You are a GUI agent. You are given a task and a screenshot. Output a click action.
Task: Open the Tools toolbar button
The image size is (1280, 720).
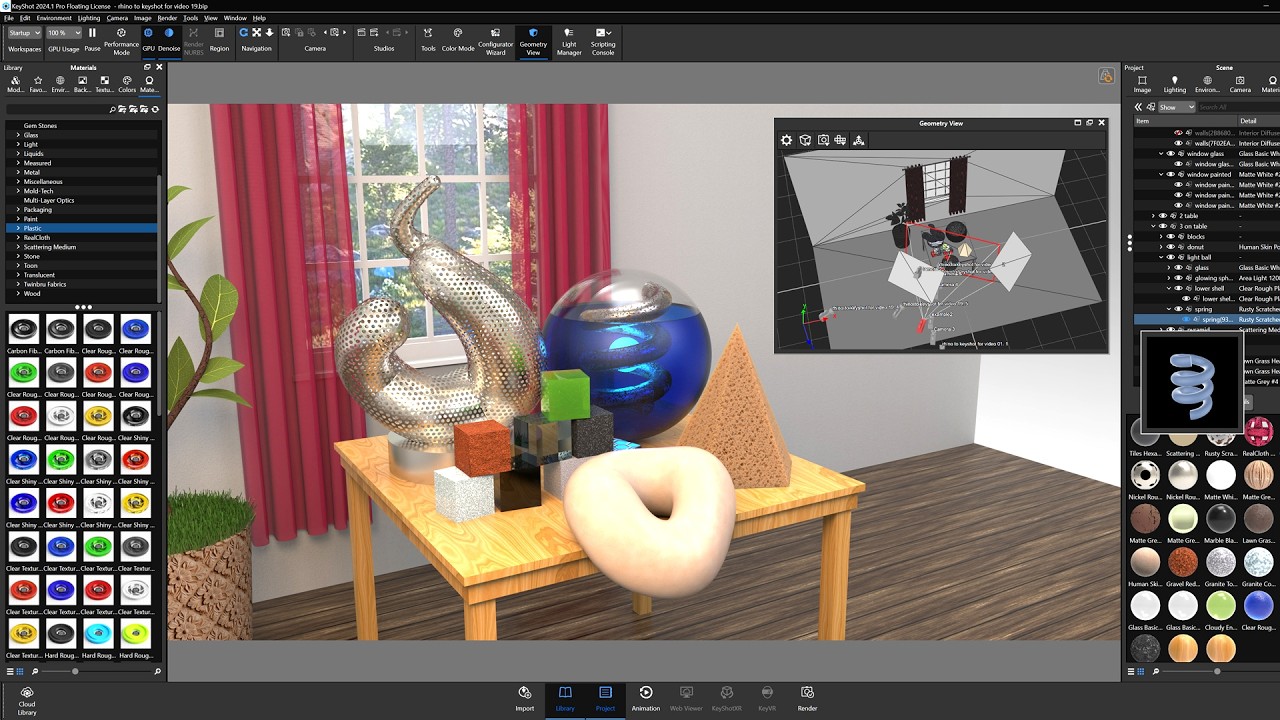(x=428, y=40)
